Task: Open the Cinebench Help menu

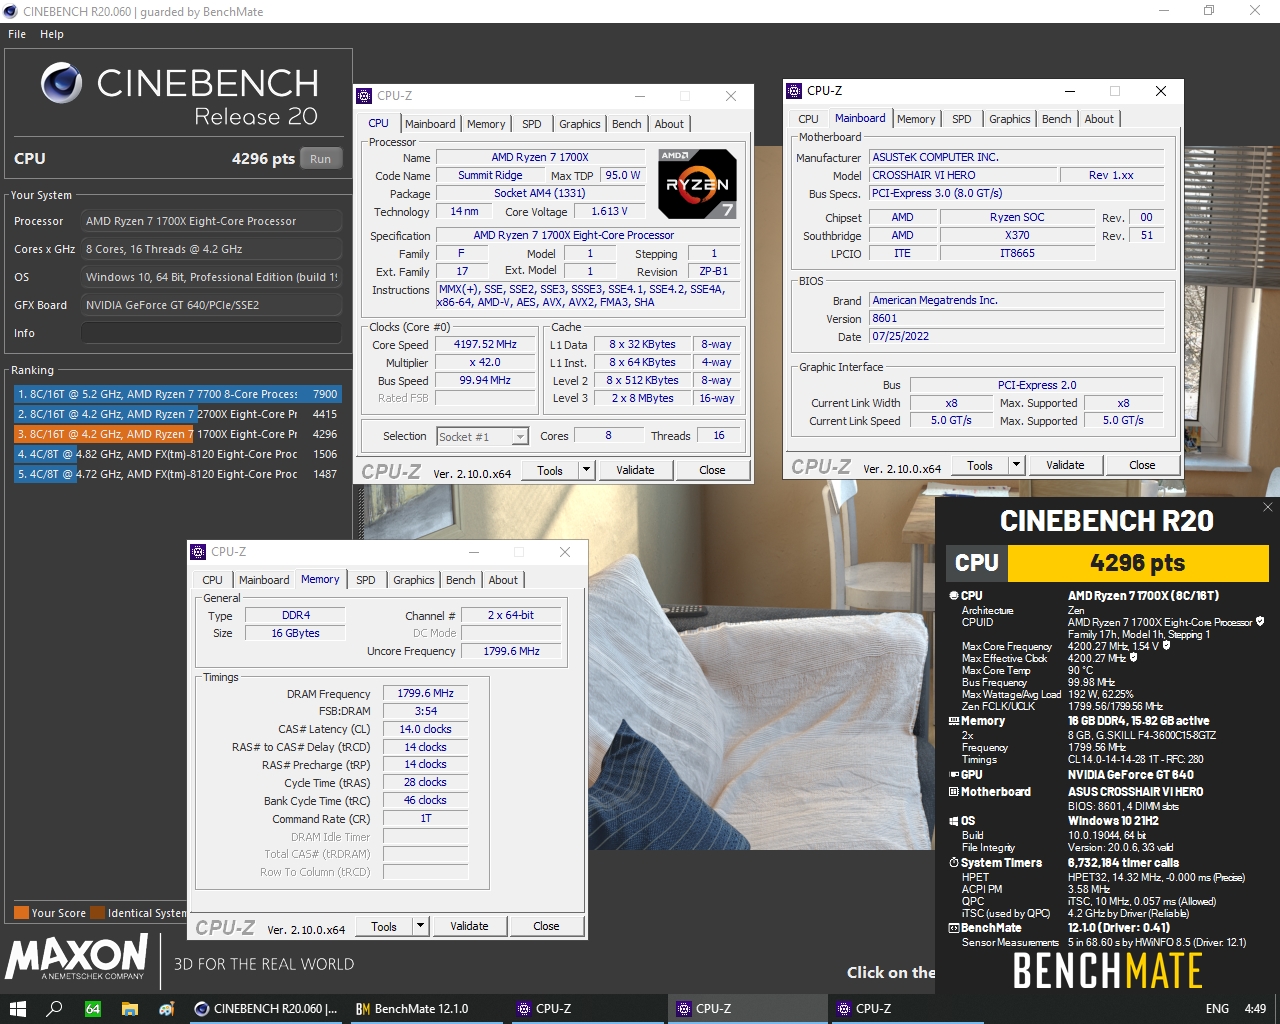Action: coord(52,34)
